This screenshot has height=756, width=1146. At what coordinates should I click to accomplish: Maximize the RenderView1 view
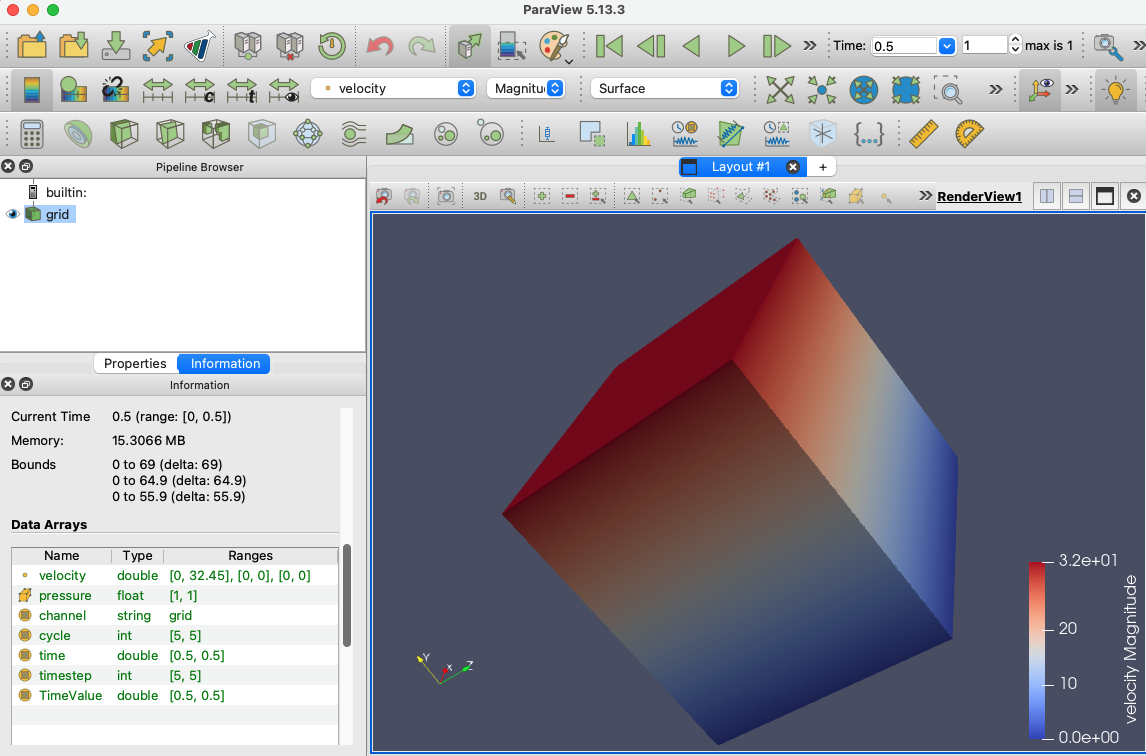pyautogui.click(x=1104, y=196)
